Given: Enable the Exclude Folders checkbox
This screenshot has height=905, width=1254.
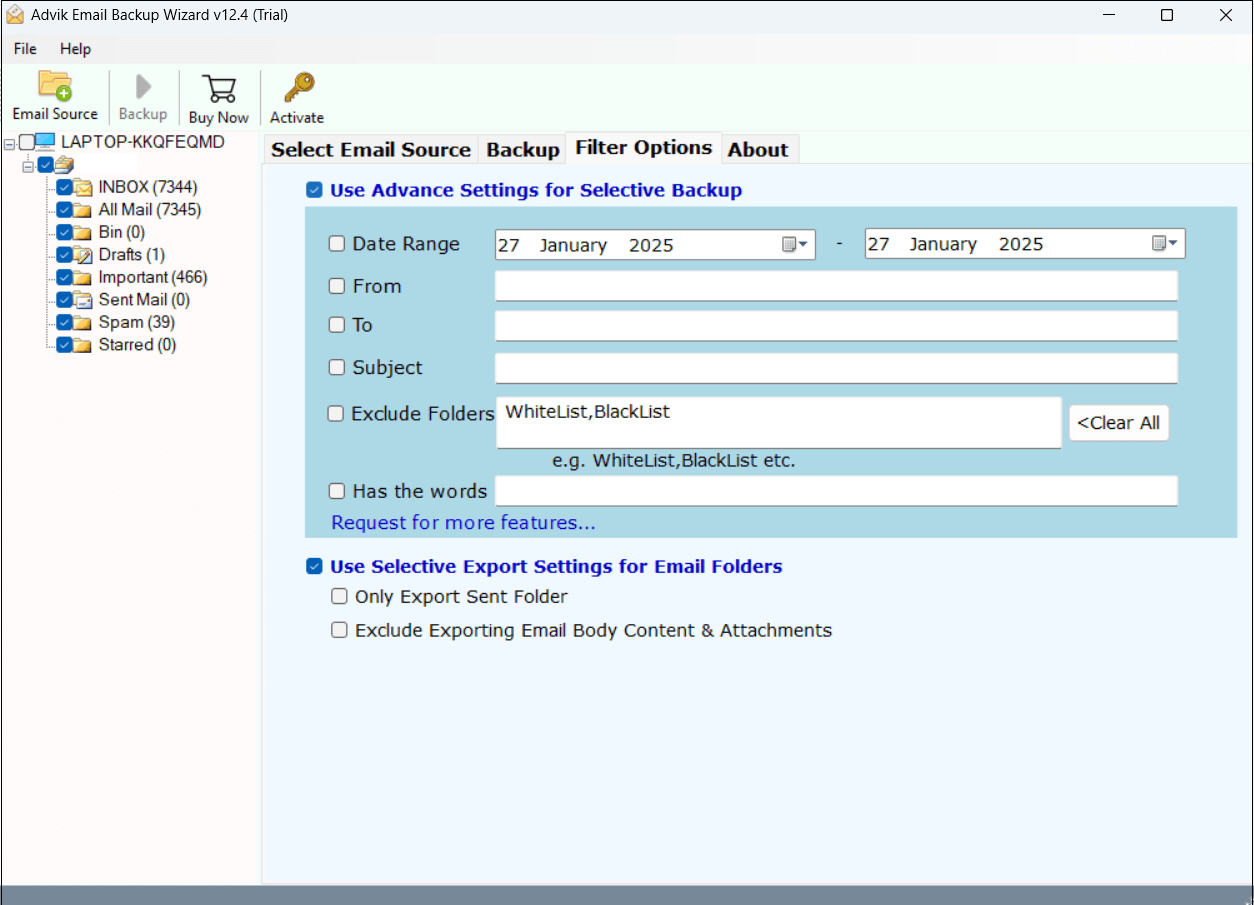Looking at the screenshot, I should [x=336, y=414].
